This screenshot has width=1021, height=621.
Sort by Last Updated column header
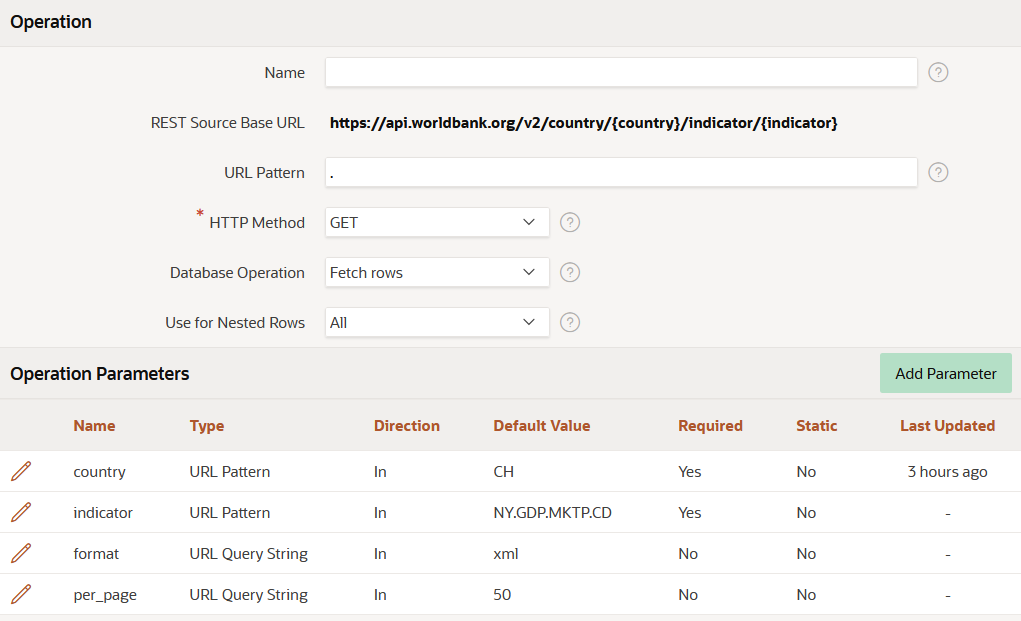[x=947, y=425]
